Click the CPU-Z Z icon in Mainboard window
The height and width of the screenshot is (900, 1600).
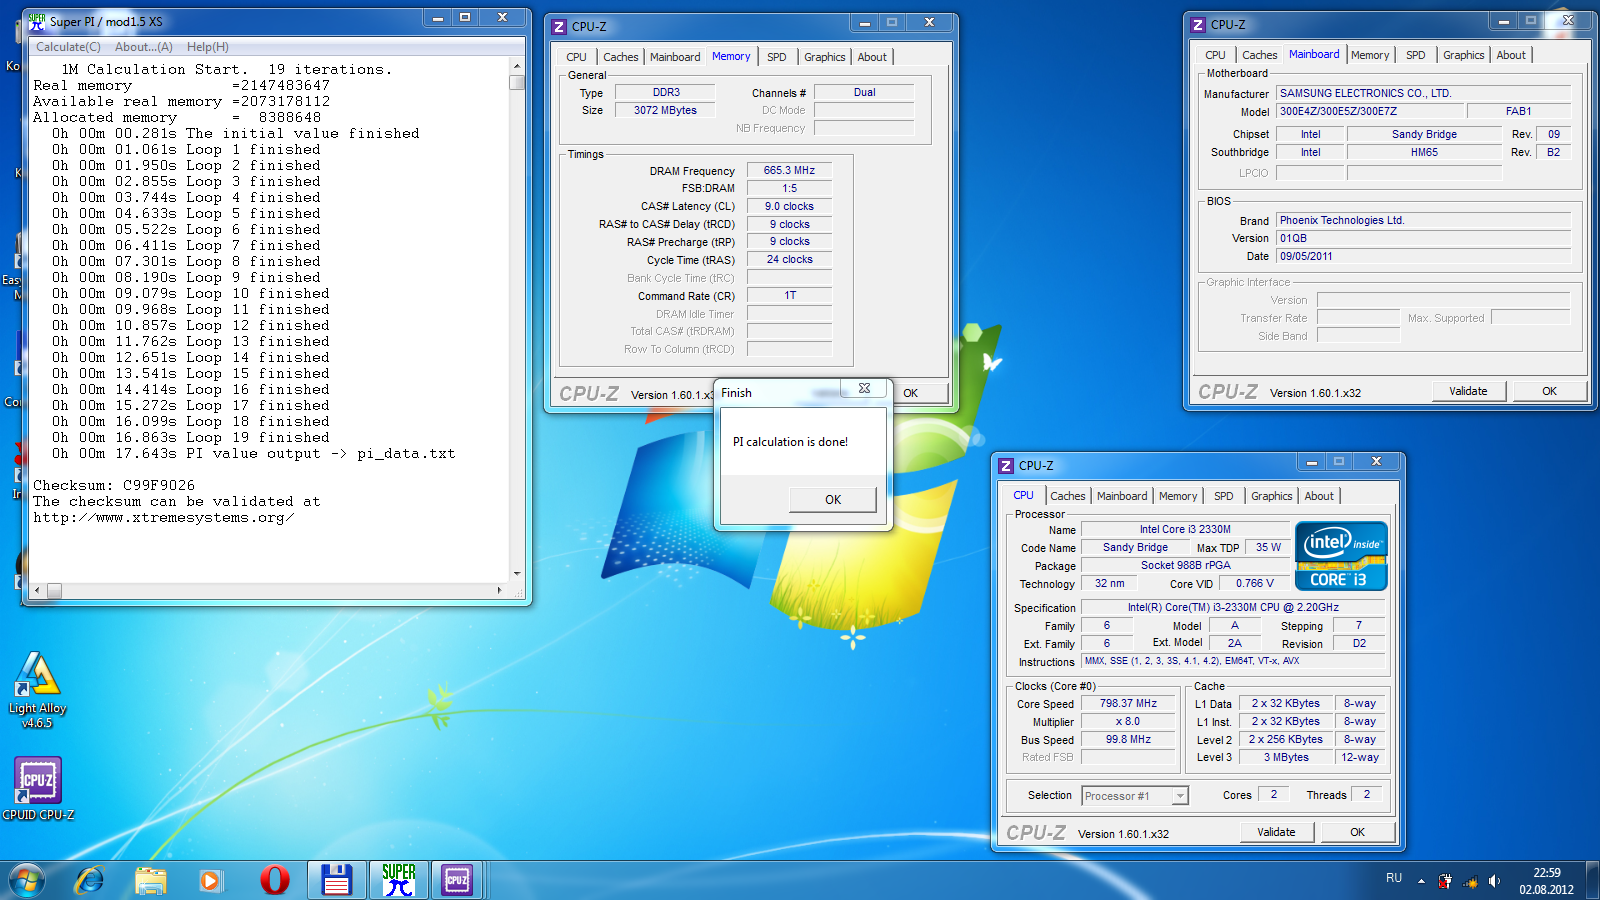coord(1198,25)
